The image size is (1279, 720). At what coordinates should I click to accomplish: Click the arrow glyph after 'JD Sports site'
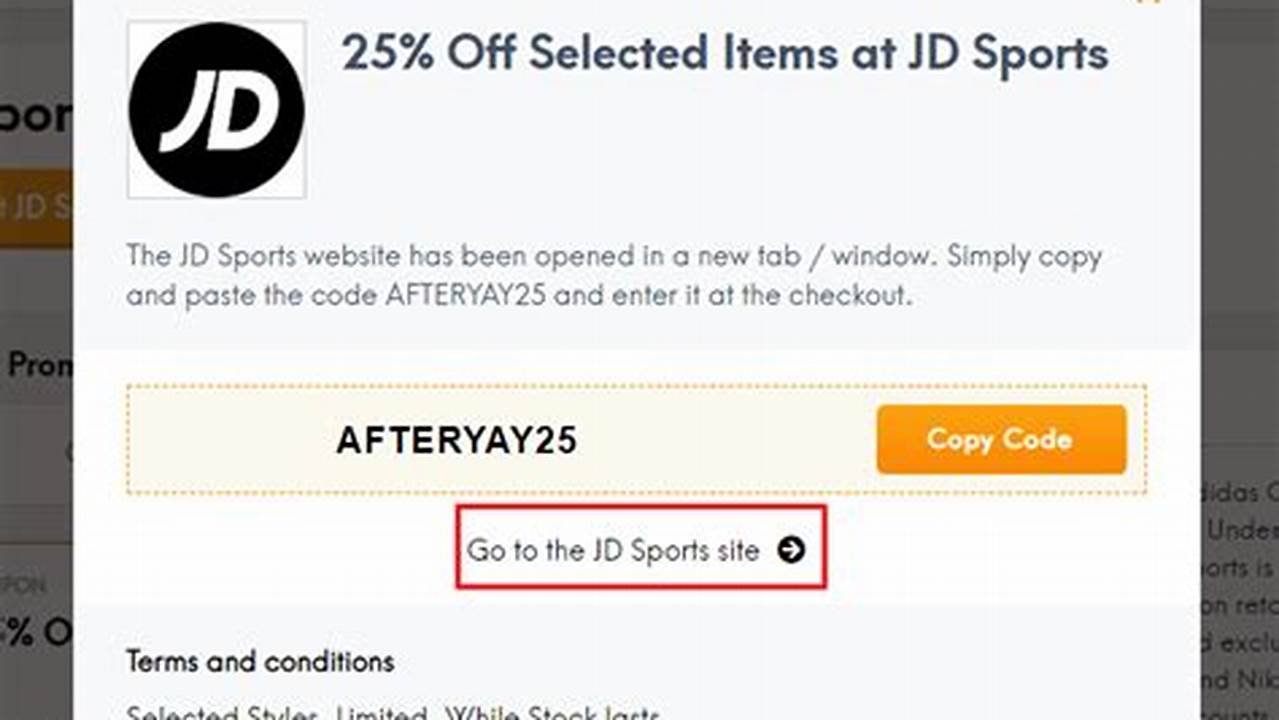[790, 549]
